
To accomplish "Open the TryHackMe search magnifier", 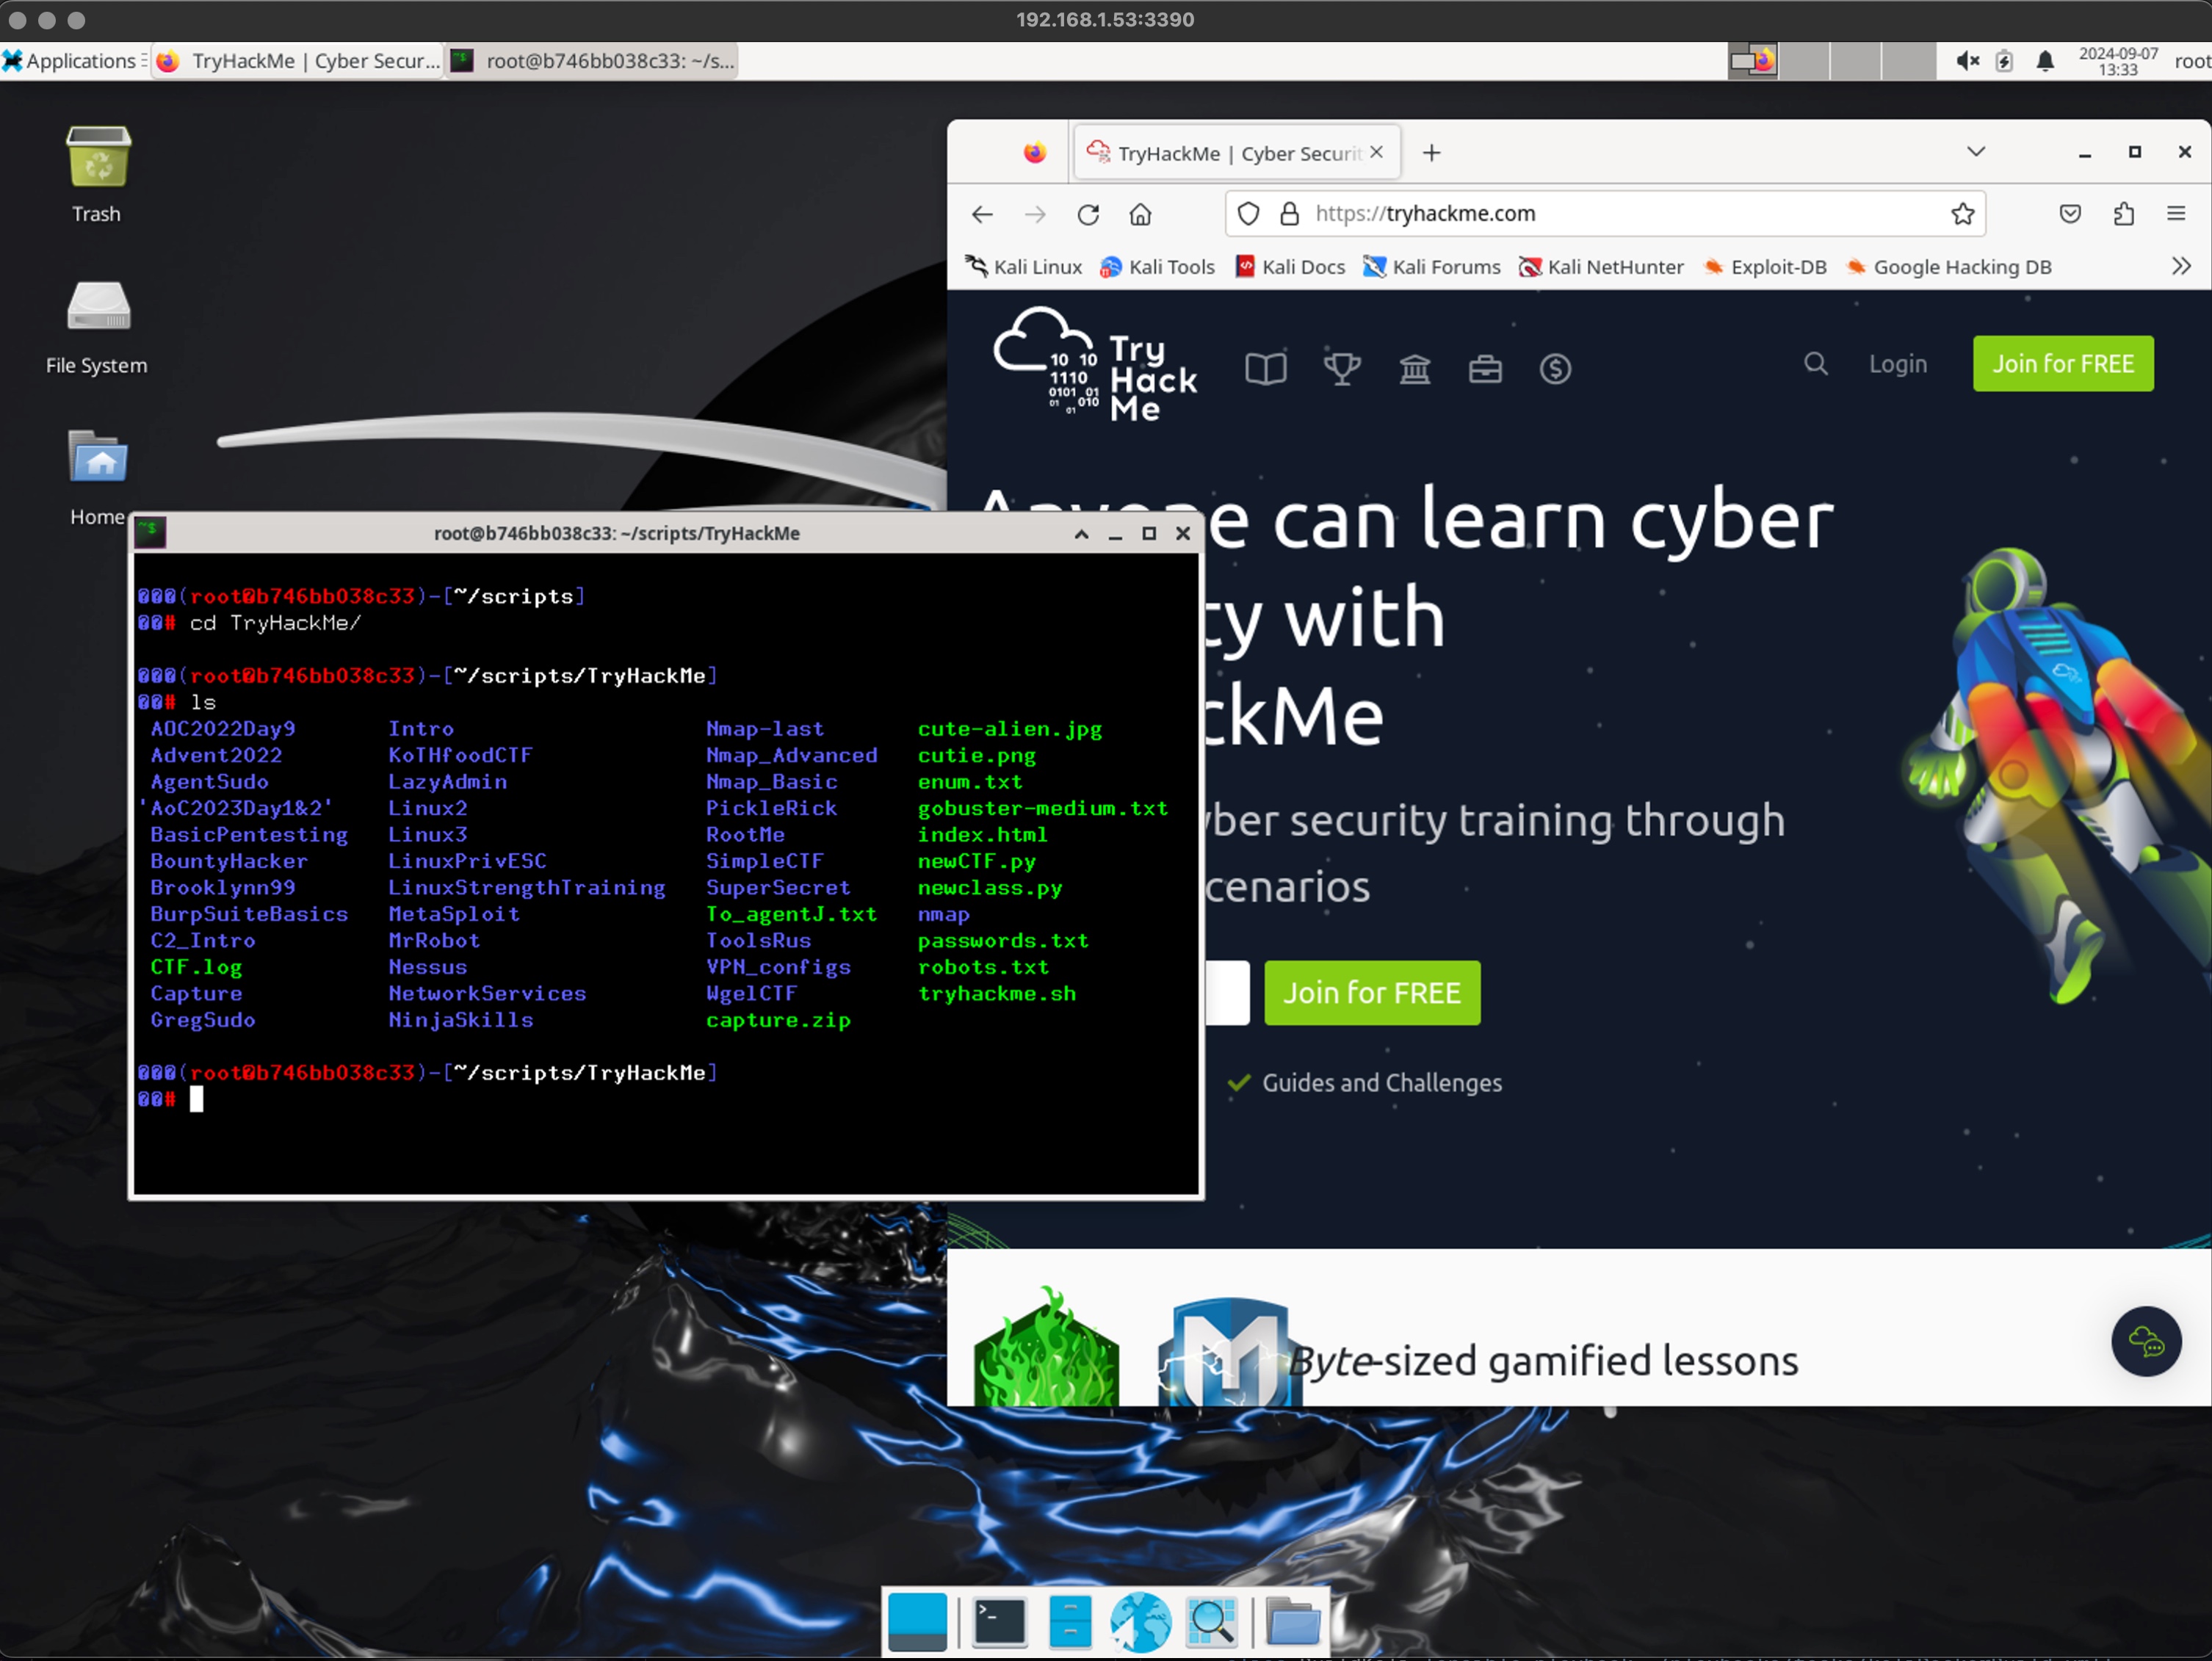I will click(x=1816, y=364).
